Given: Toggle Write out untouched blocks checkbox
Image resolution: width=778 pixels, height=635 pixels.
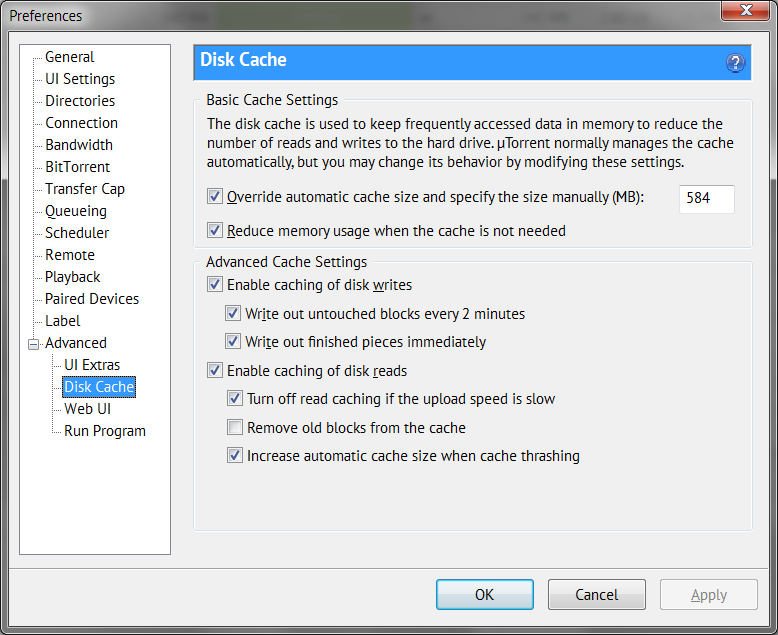Looking at the screenshot, I should [x=233, y=313].
